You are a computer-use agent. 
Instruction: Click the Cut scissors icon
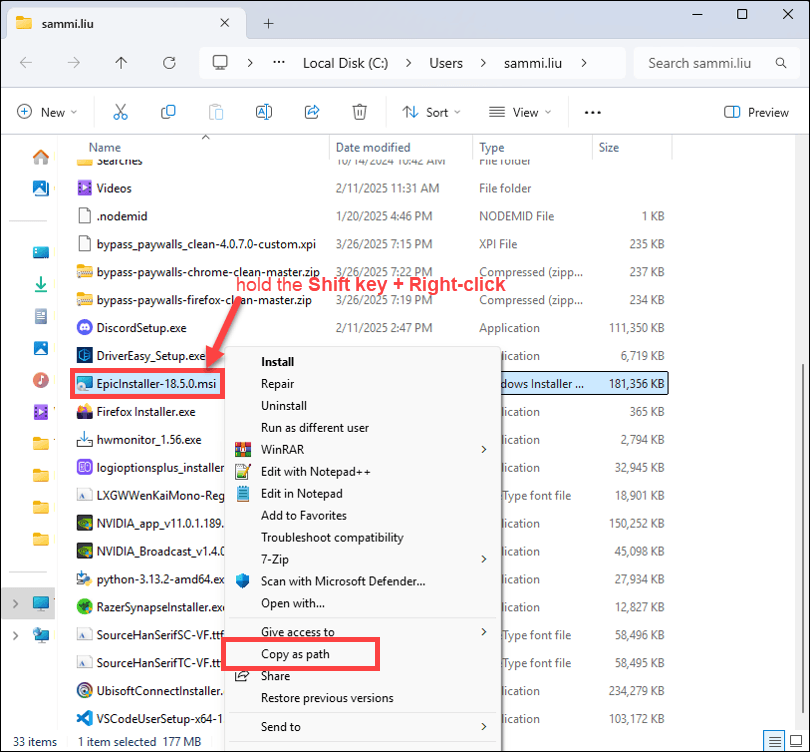120,112
